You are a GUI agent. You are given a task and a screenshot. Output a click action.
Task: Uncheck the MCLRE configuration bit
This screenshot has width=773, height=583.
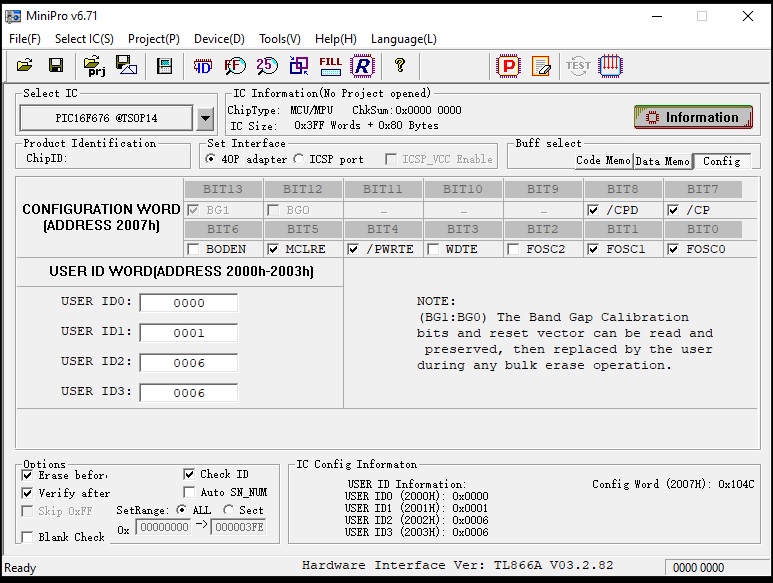[274, 249]
